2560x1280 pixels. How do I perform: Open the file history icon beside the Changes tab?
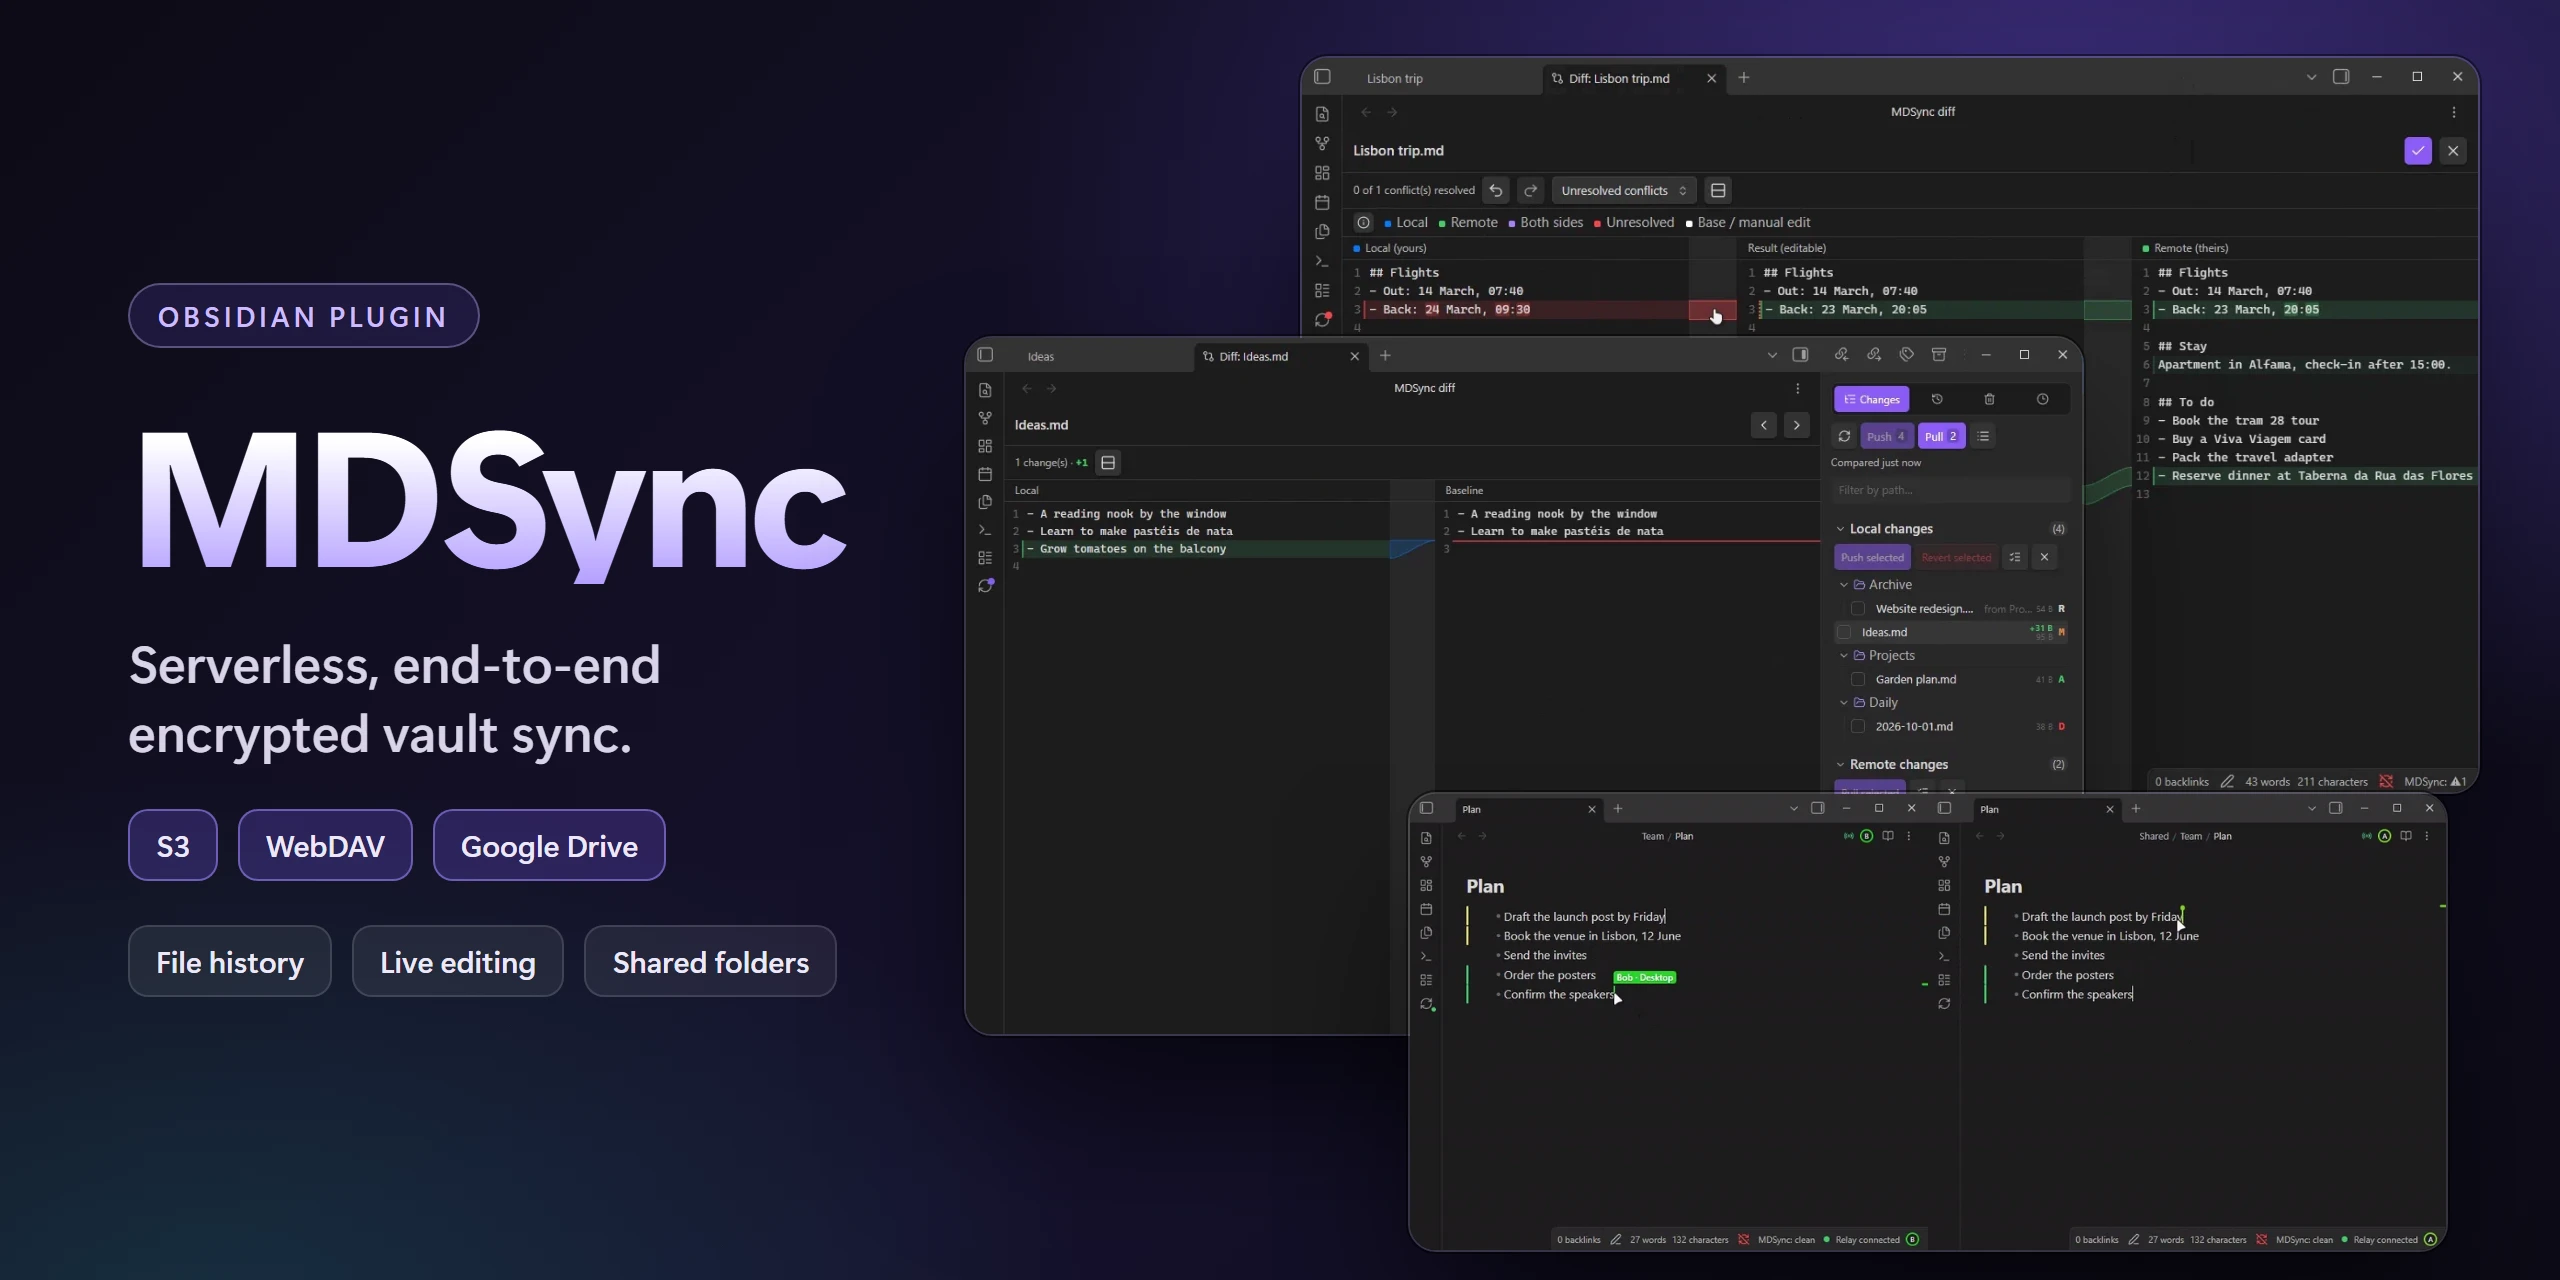[1937, 399]
